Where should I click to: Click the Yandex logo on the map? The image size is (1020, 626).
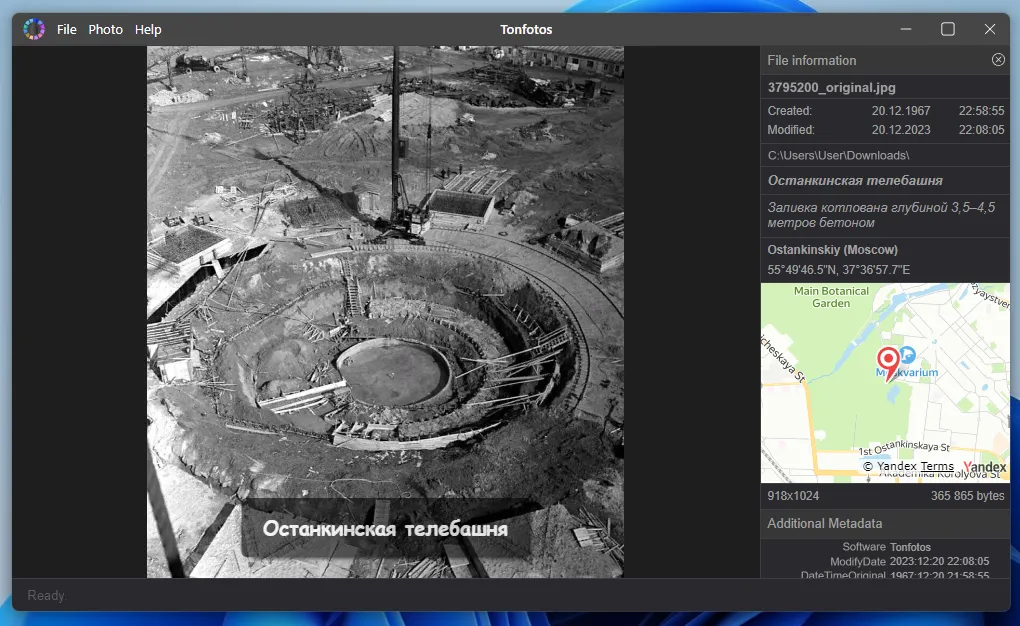coord(984,467)
